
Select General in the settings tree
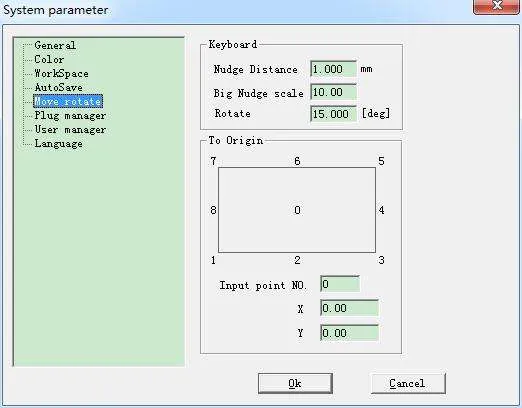(55, 45)
